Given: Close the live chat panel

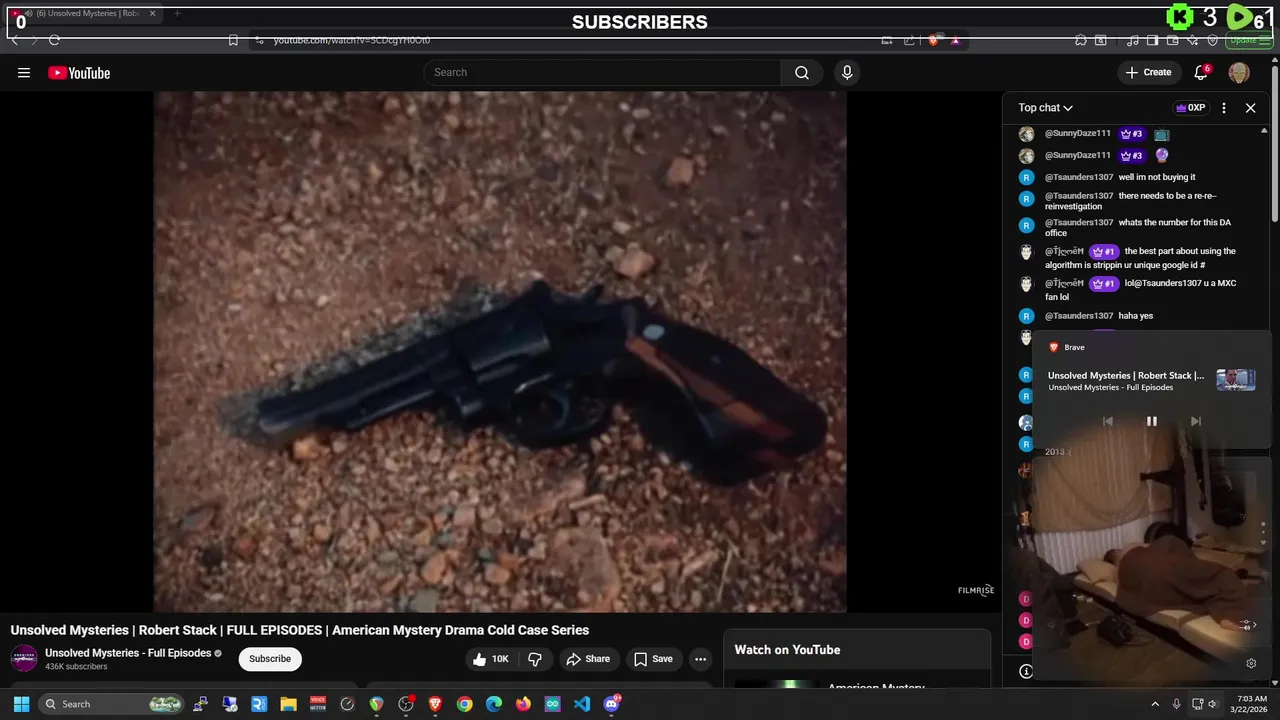Looking at the screenshot, I should [x=1250, y=108].
